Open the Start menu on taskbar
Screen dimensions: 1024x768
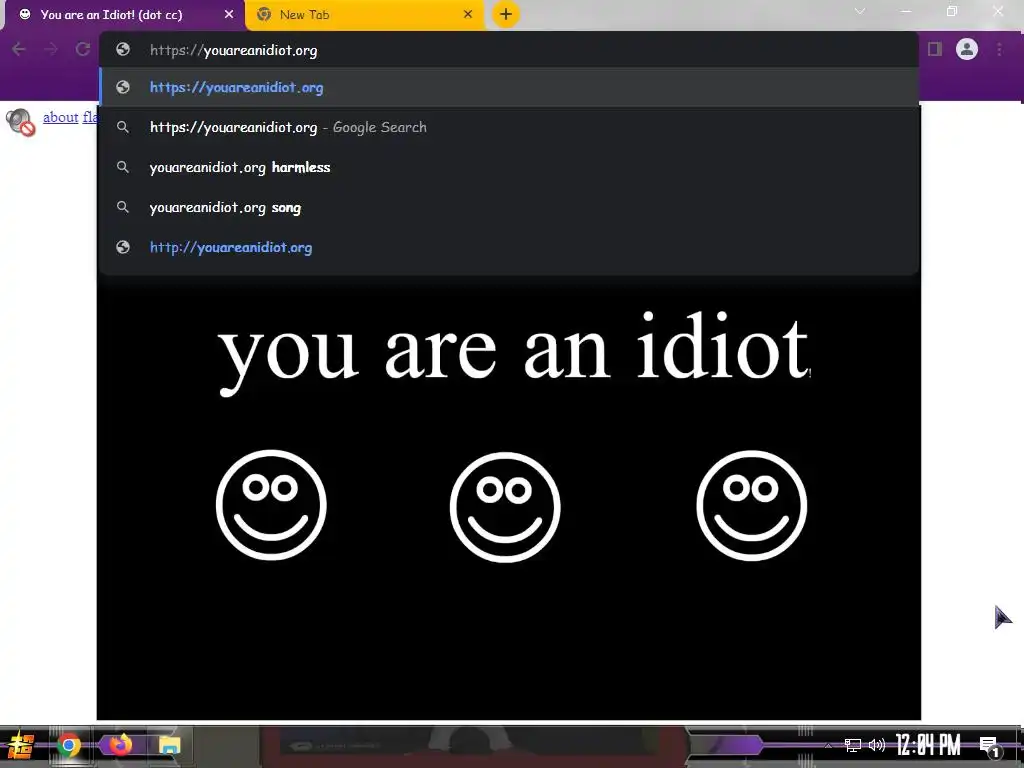21,745
